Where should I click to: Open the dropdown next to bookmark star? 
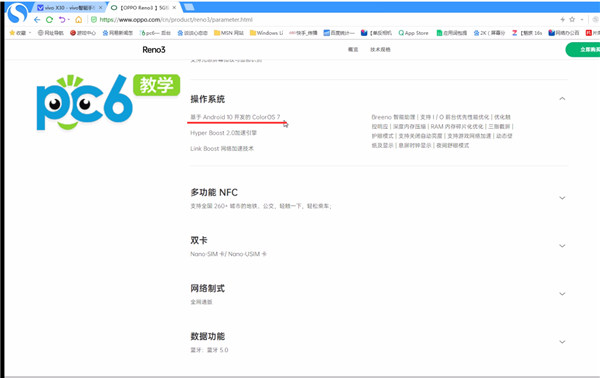[x=582, y=20]
